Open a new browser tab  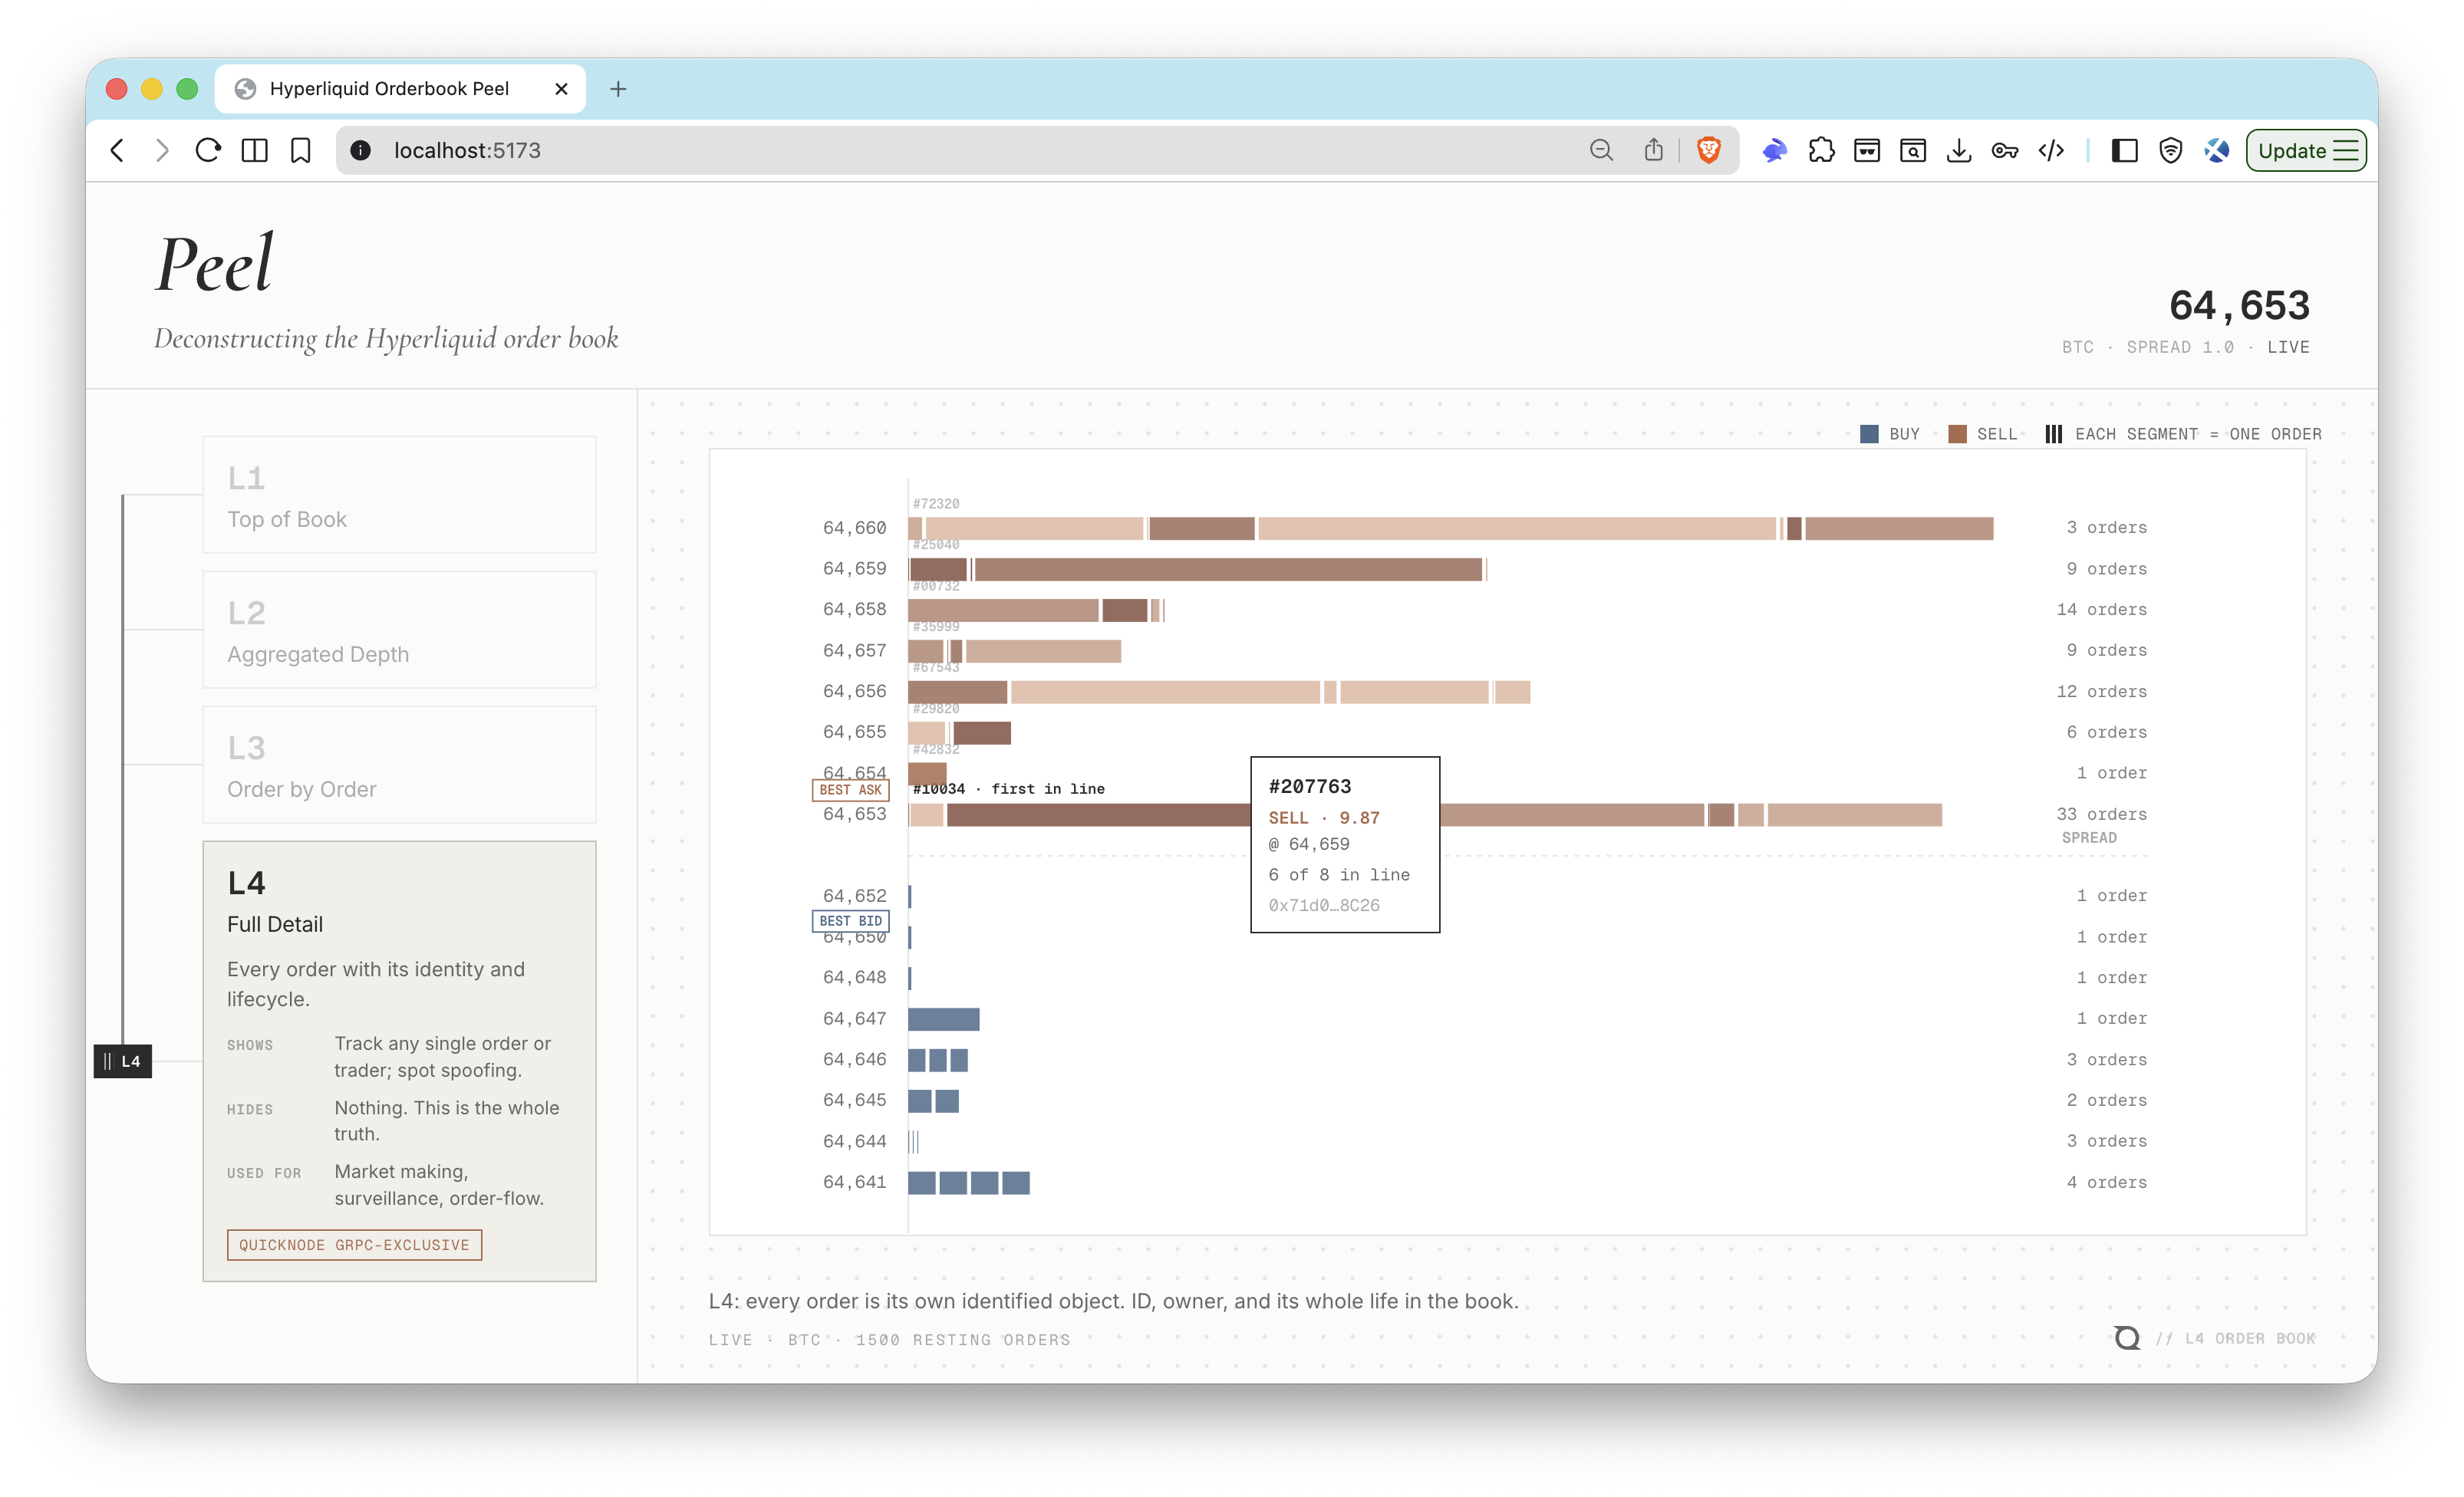618,89
